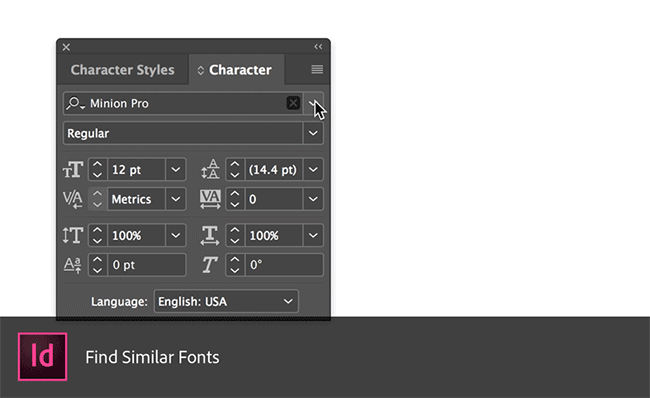The height and width of the screenshot is (398, 650).
Task: Click the leading icon
Action: [210, 169]
